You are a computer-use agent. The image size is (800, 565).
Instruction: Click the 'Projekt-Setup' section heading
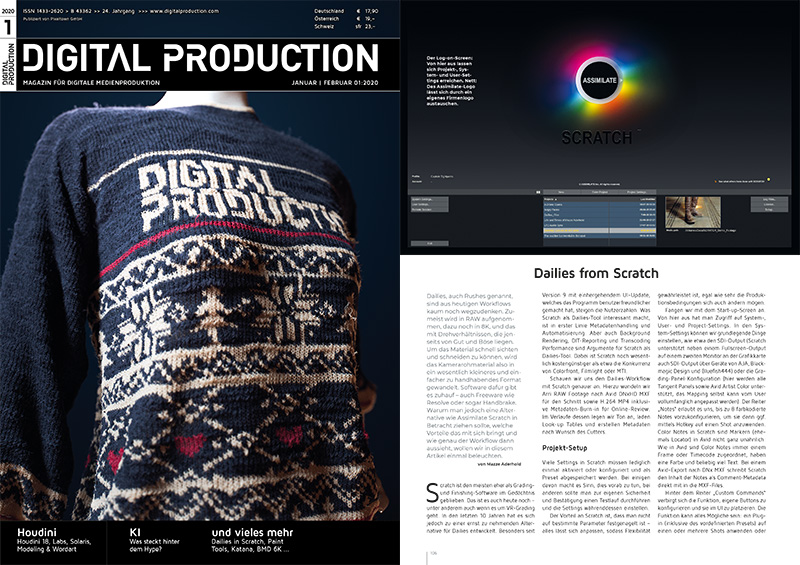point(564,448)
